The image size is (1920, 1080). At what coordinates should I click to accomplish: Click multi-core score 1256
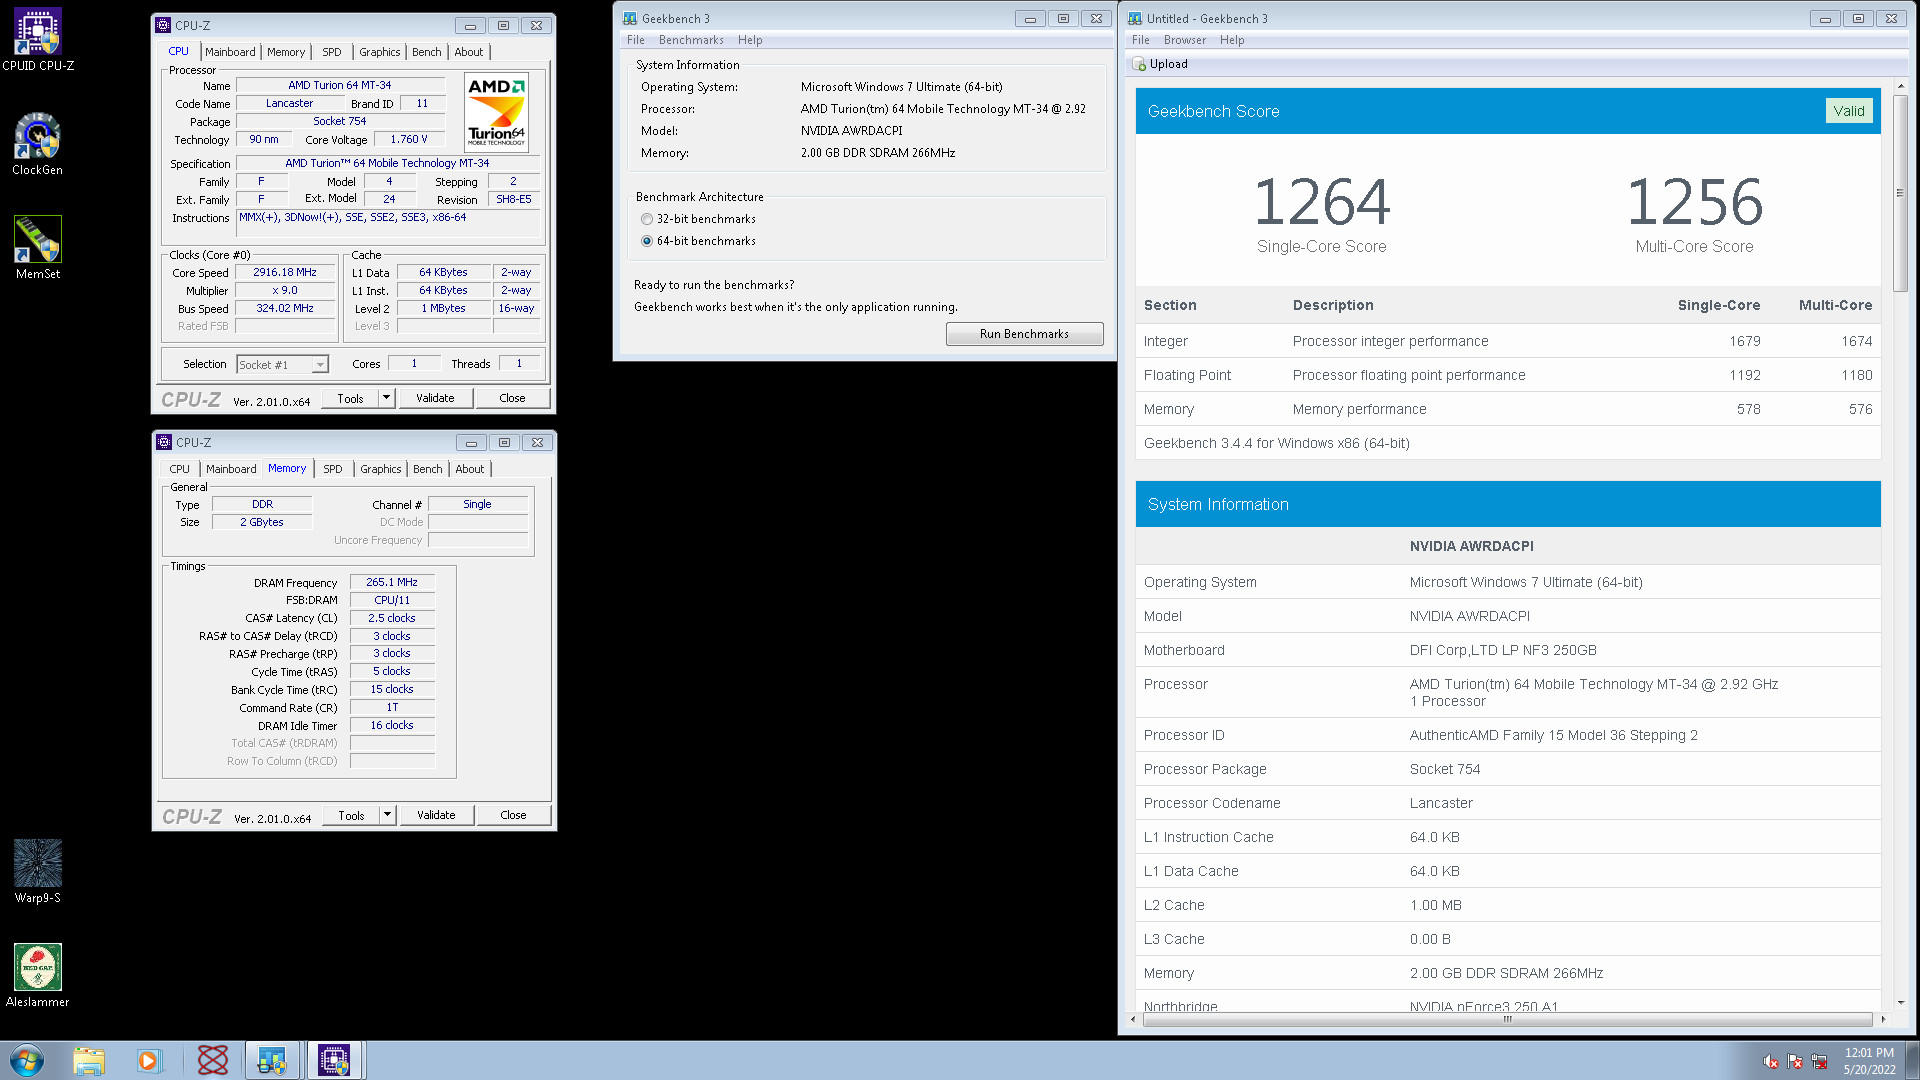tap(1694, 202)
